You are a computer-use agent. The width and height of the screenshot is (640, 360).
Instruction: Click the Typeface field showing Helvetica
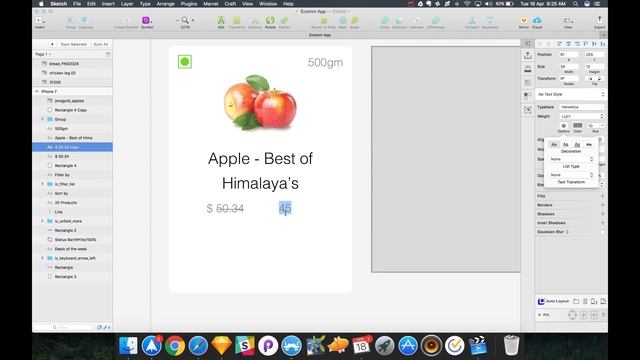[x=582, y=107]
